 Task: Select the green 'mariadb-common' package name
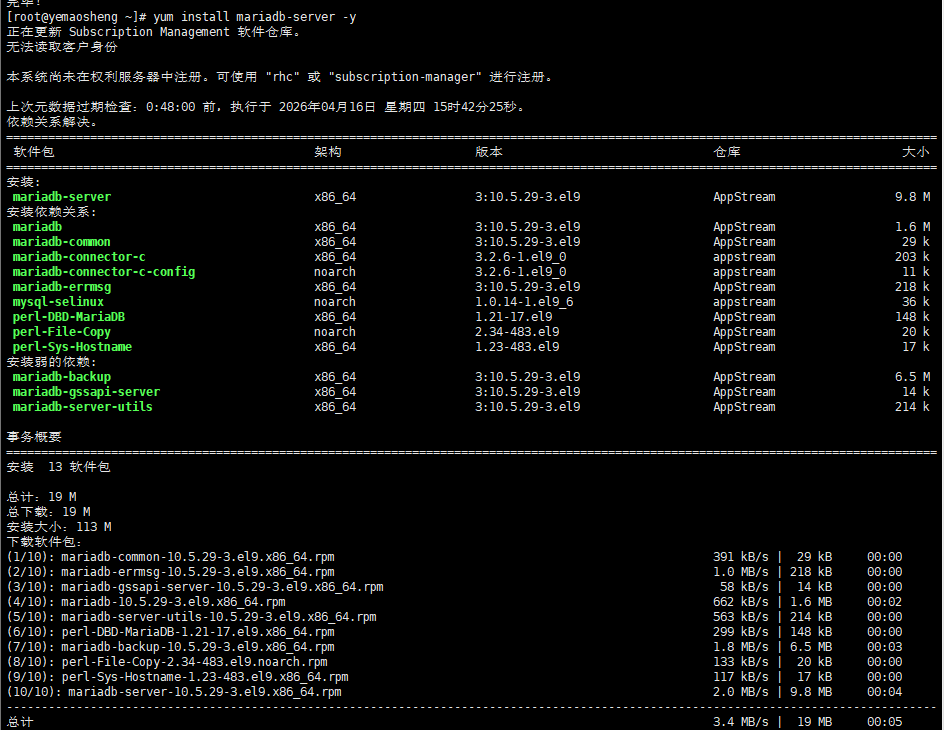[61, 242]
